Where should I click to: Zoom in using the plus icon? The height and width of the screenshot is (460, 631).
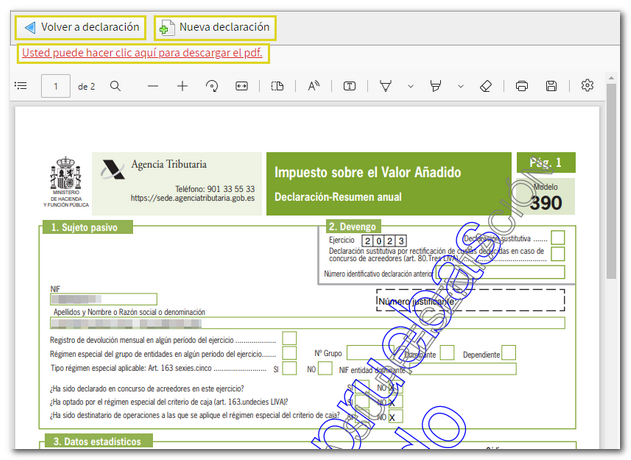point(182,86)
